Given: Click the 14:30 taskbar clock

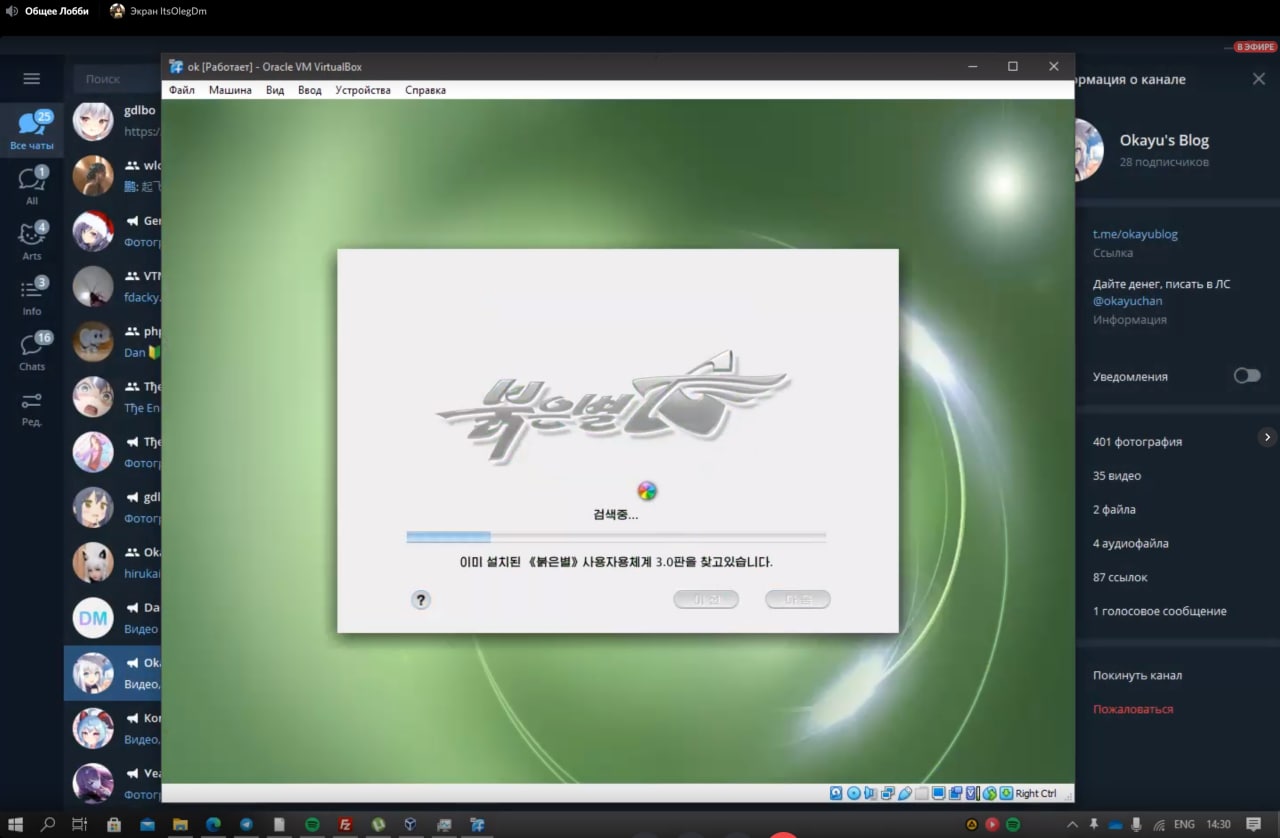Looking at the screenshot, I should (x=1218, y=825).
